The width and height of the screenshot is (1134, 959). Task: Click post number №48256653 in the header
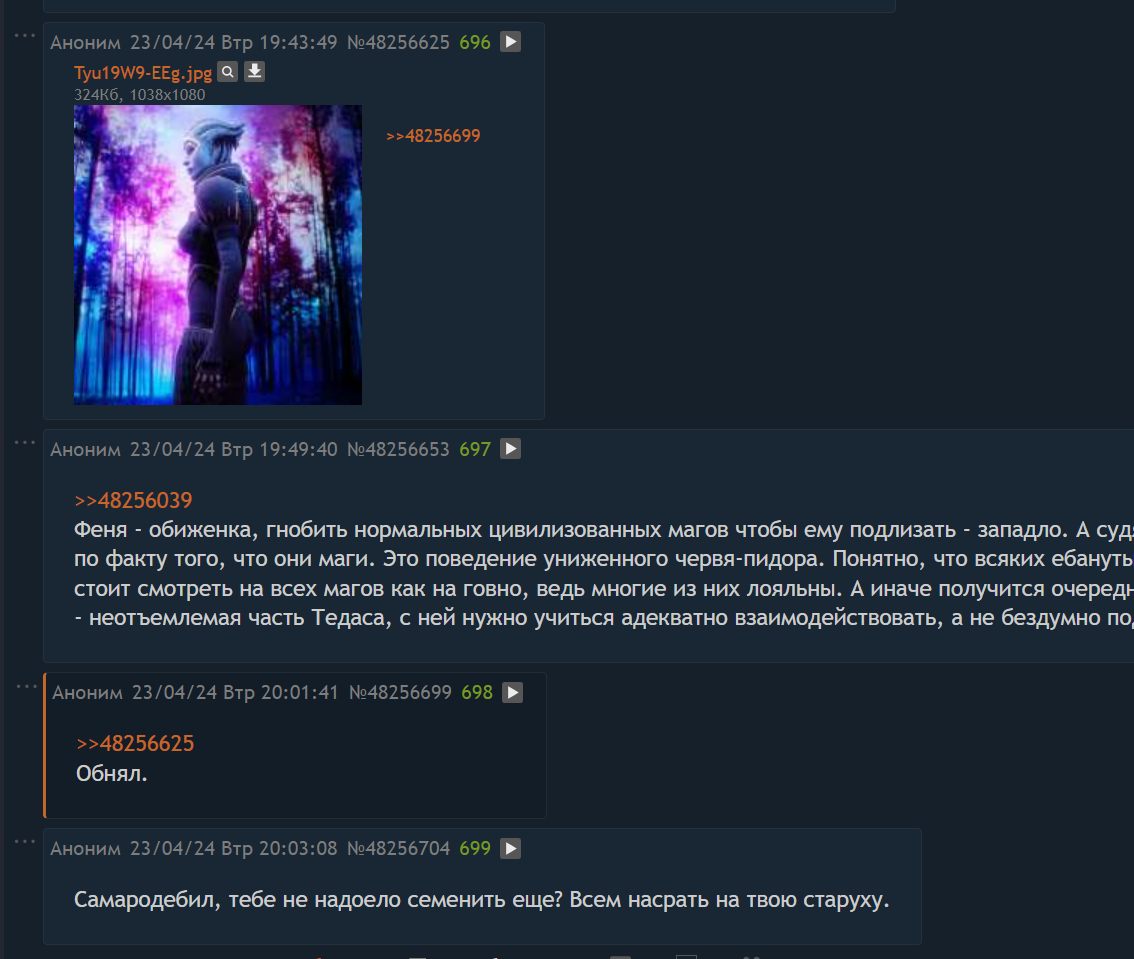(398, 450)
